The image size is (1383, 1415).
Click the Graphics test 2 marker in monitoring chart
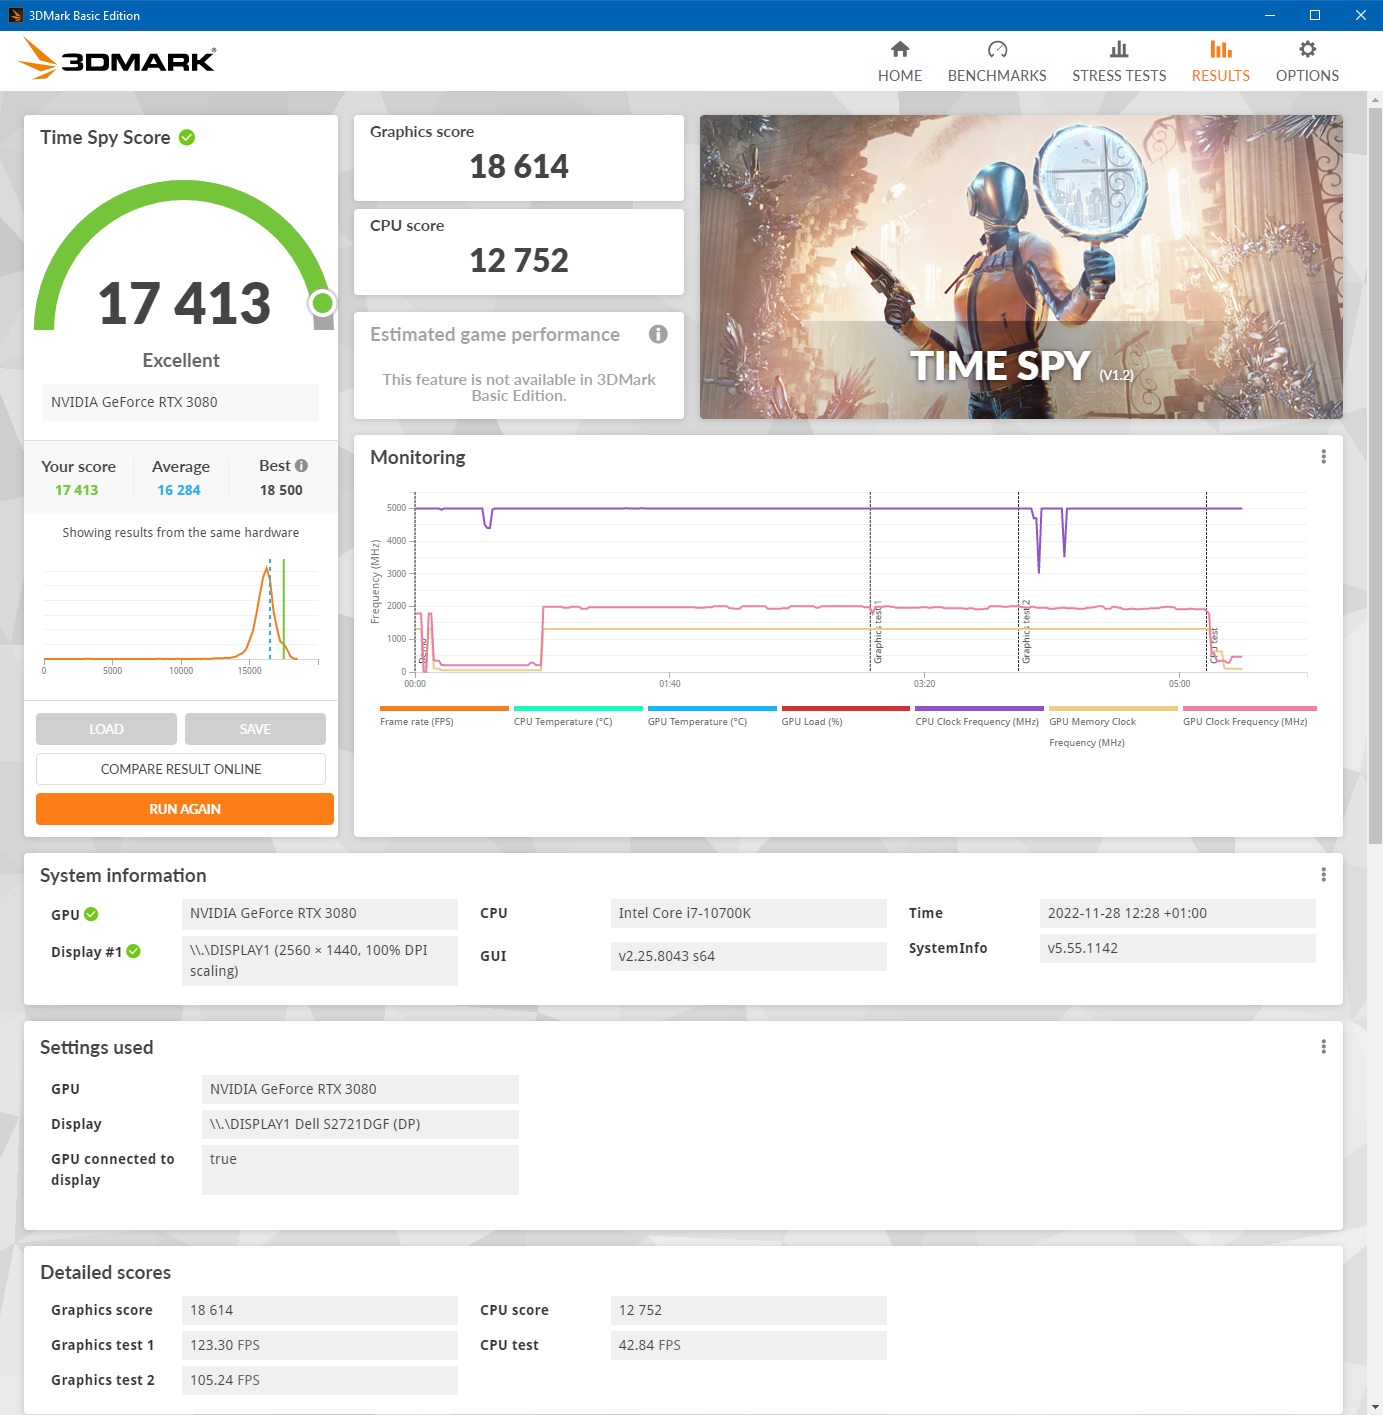tap(1025, 632)
